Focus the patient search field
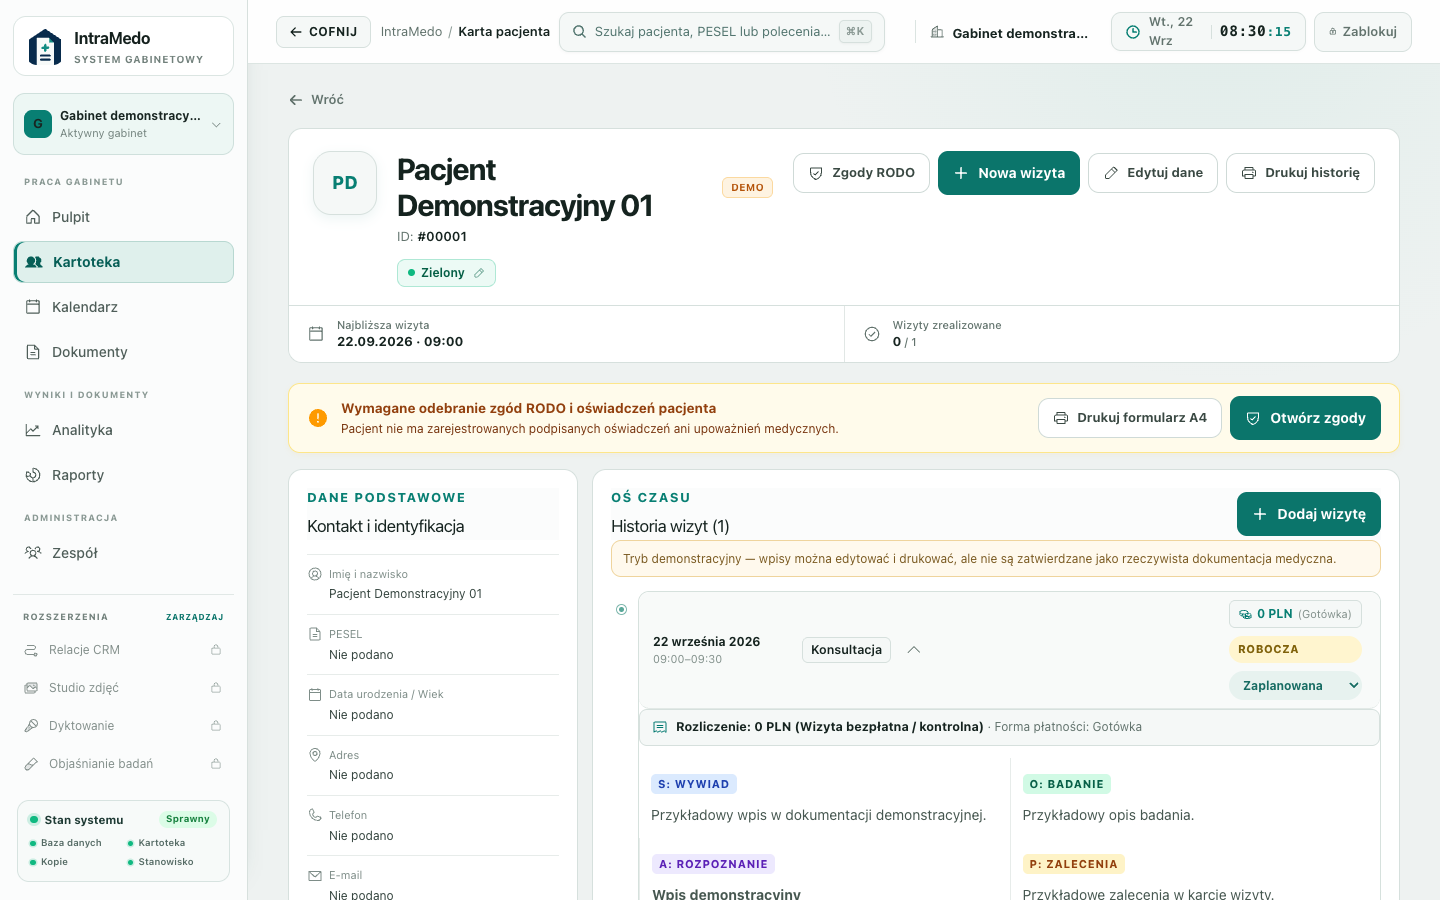The width and height of the screenshot is (1440, 900). tap(722, 32)
